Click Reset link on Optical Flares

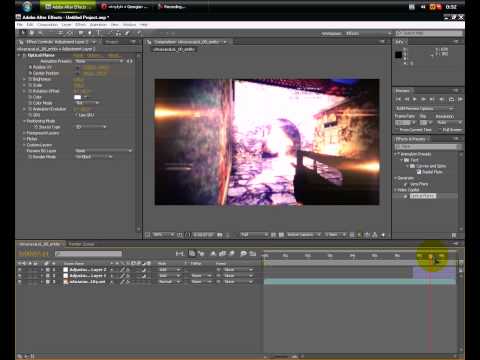tap(78, 55)
